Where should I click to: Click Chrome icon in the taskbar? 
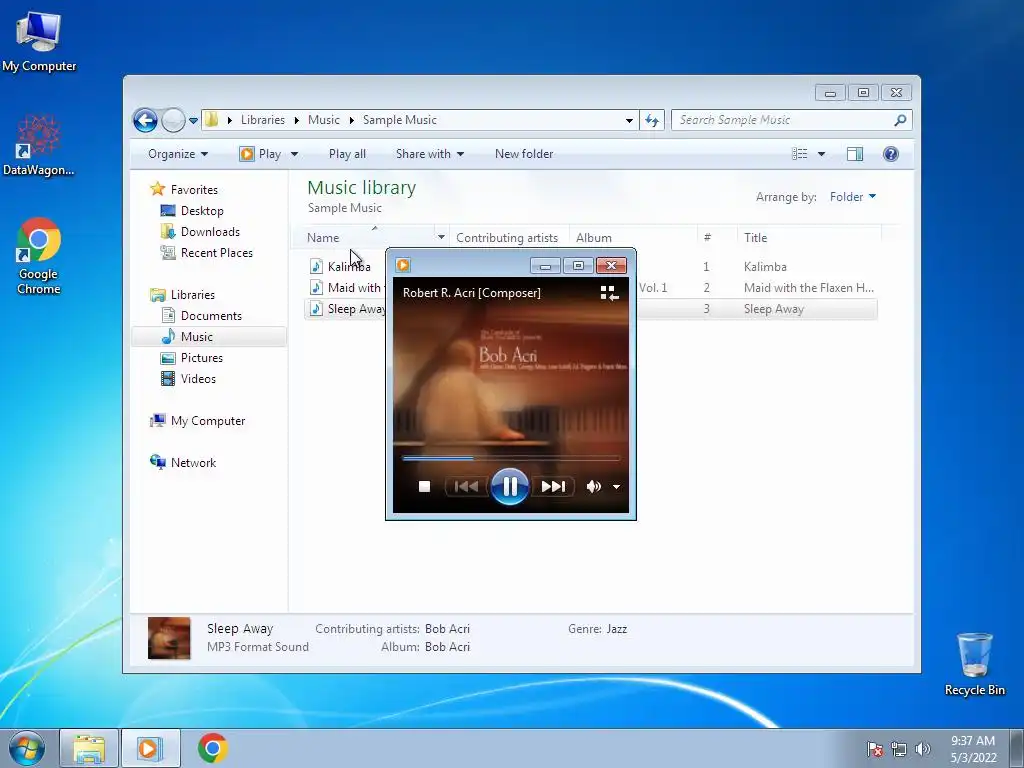click(212, 748)
